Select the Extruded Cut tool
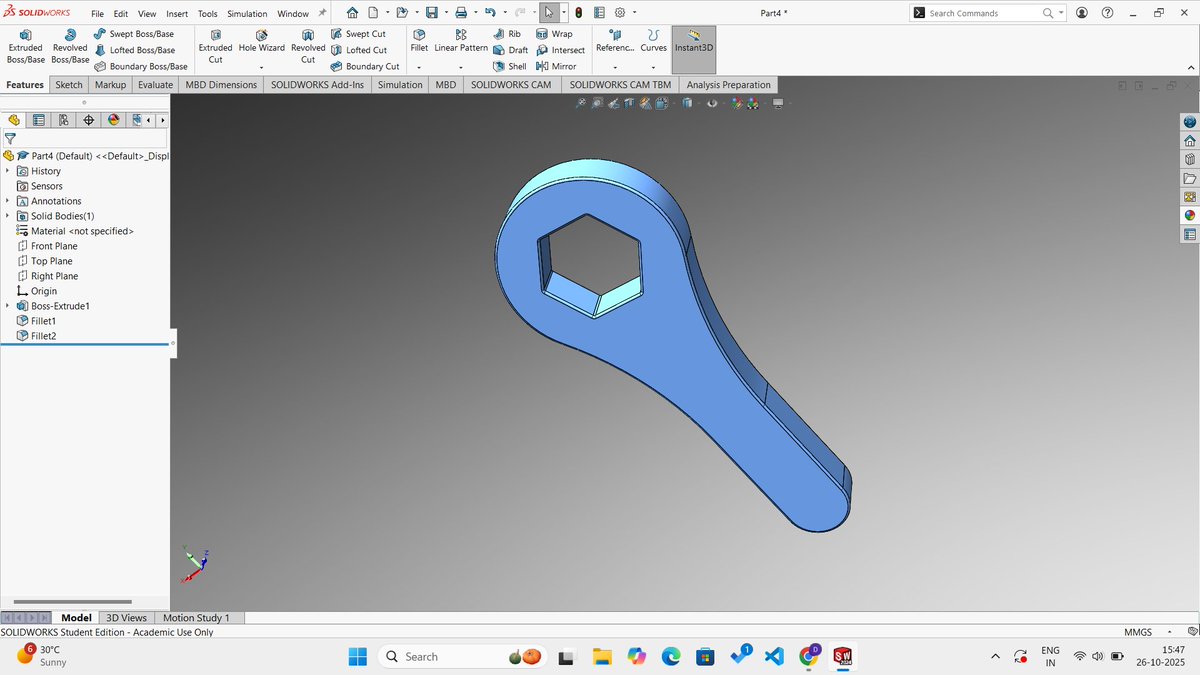Image resolution: width=1200 pixels, height=675 pixels. (215, 46)
